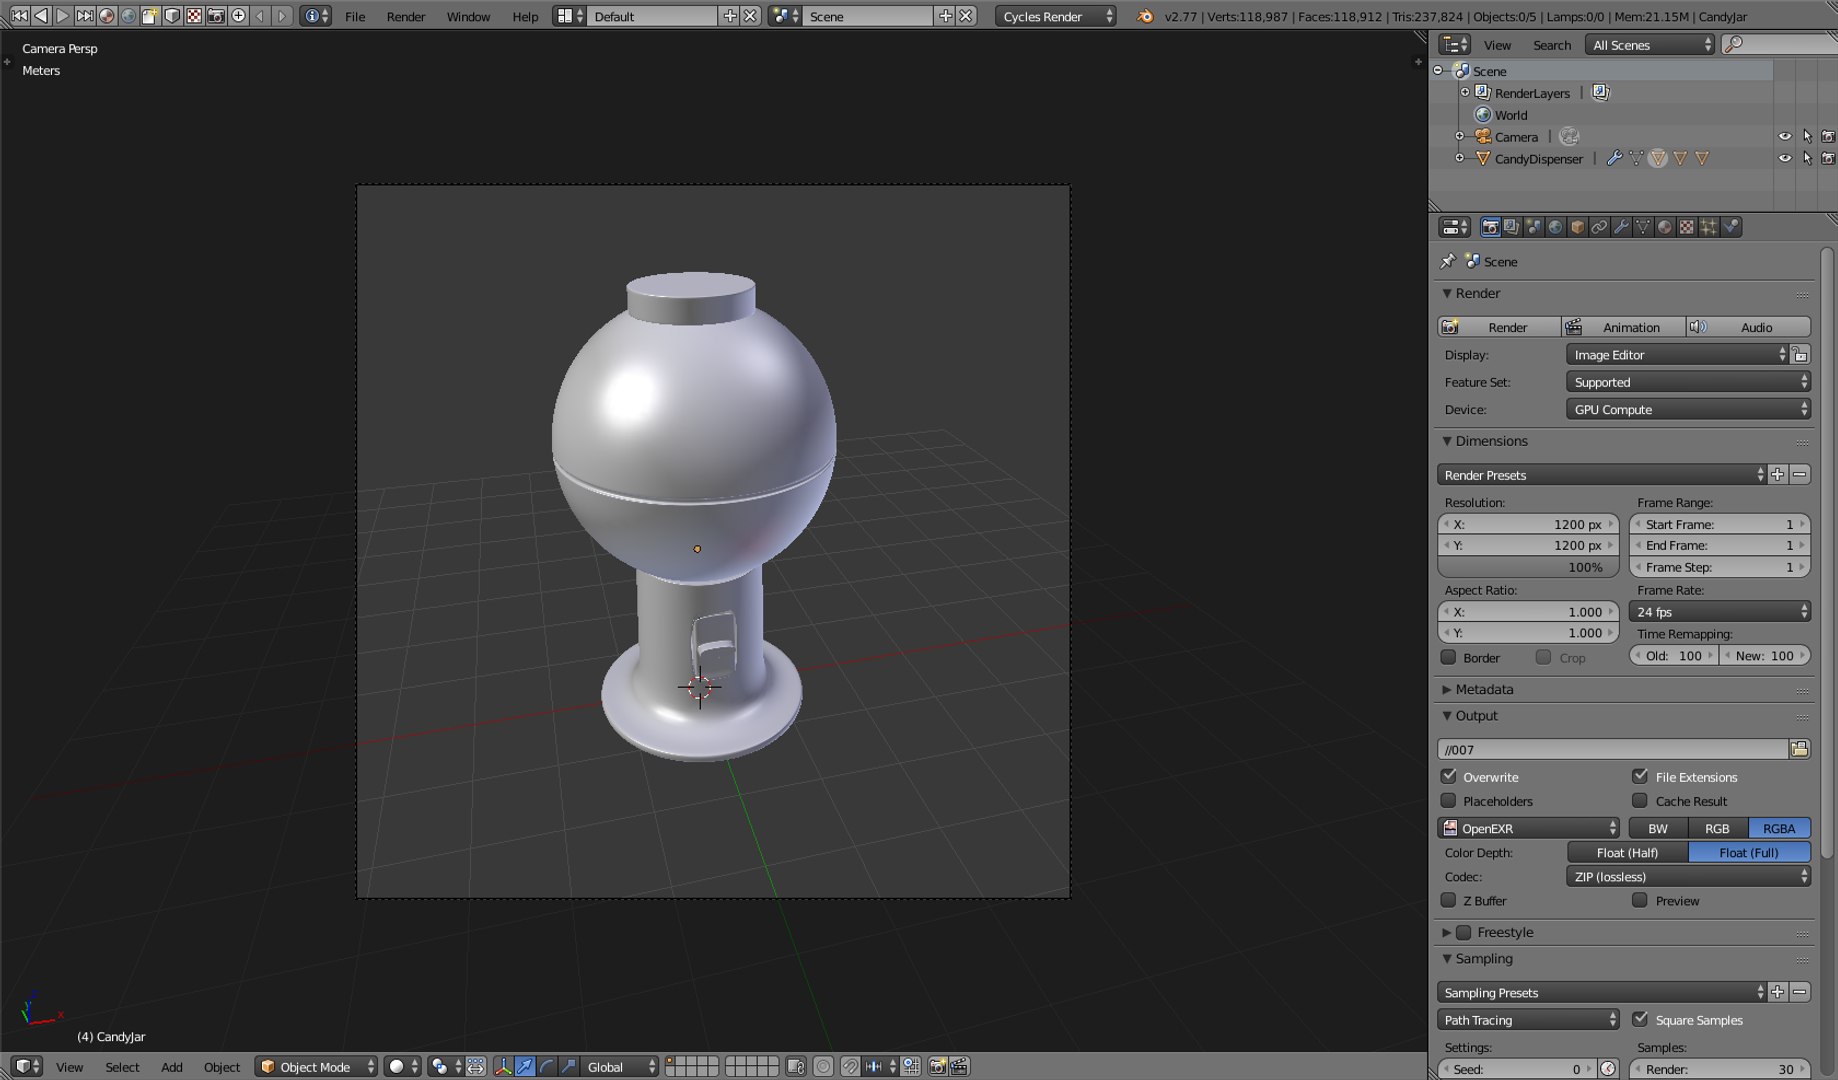The height and width of the screenshot is (1080, 1838).
Task: Click the Blender logo in info header
Action: (x=1145, y=16)
